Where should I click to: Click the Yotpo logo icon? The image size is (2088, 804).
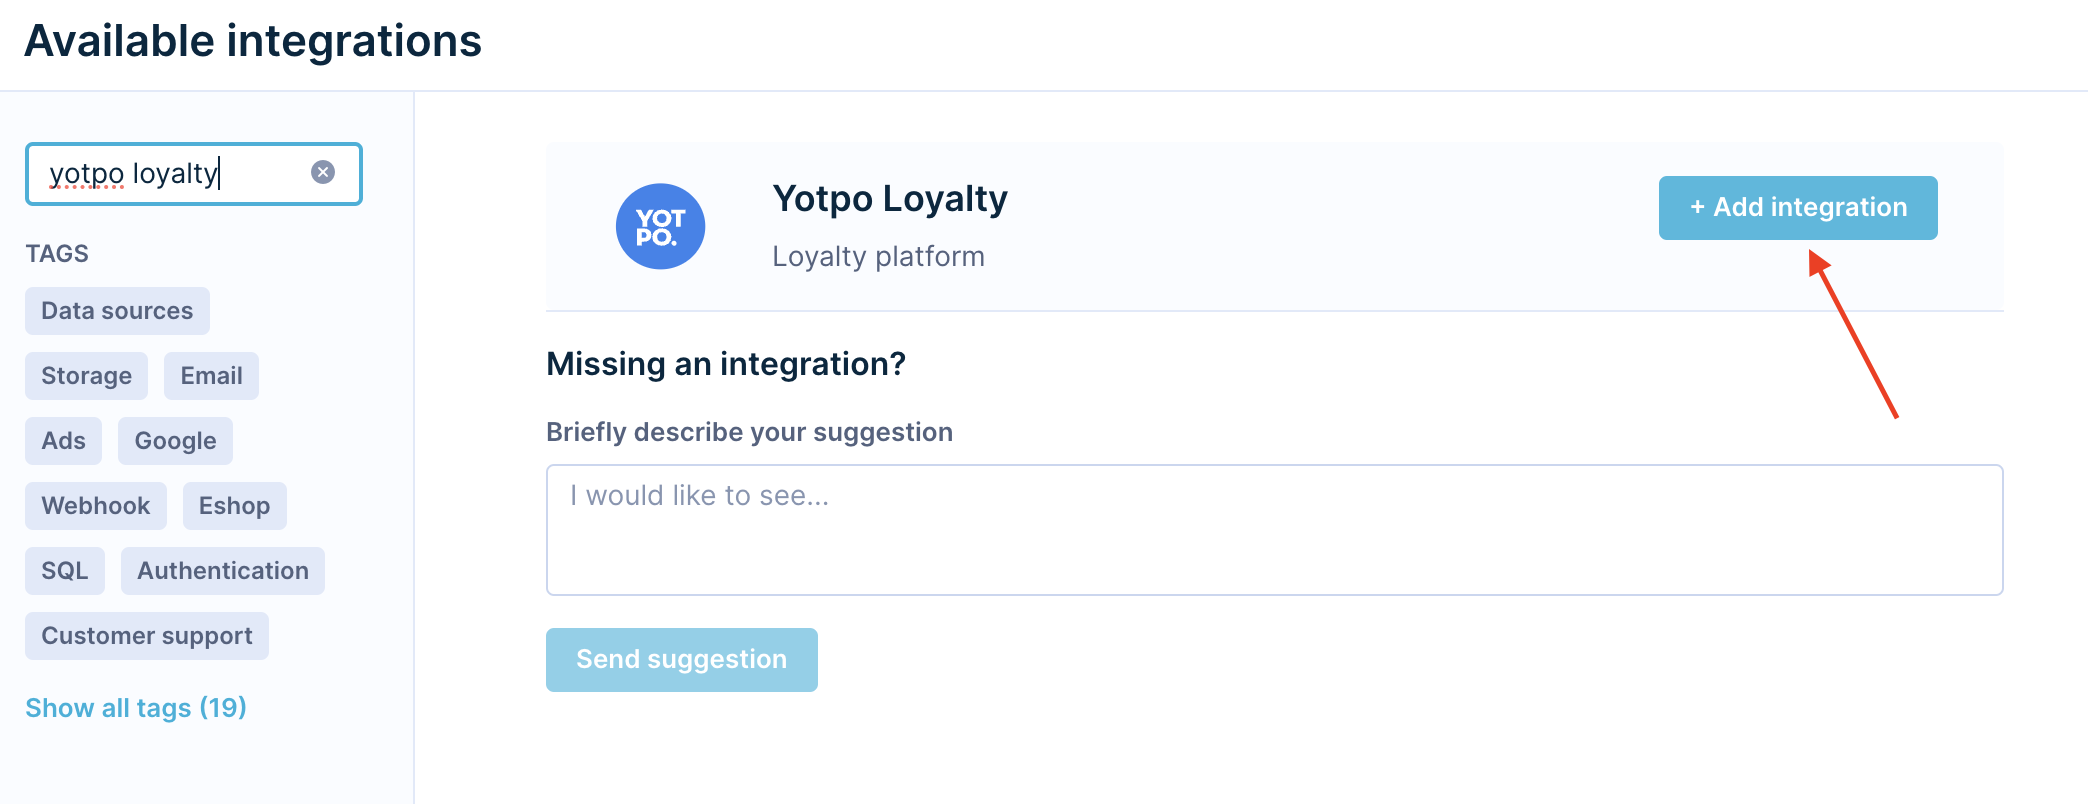tap(660, 226)
